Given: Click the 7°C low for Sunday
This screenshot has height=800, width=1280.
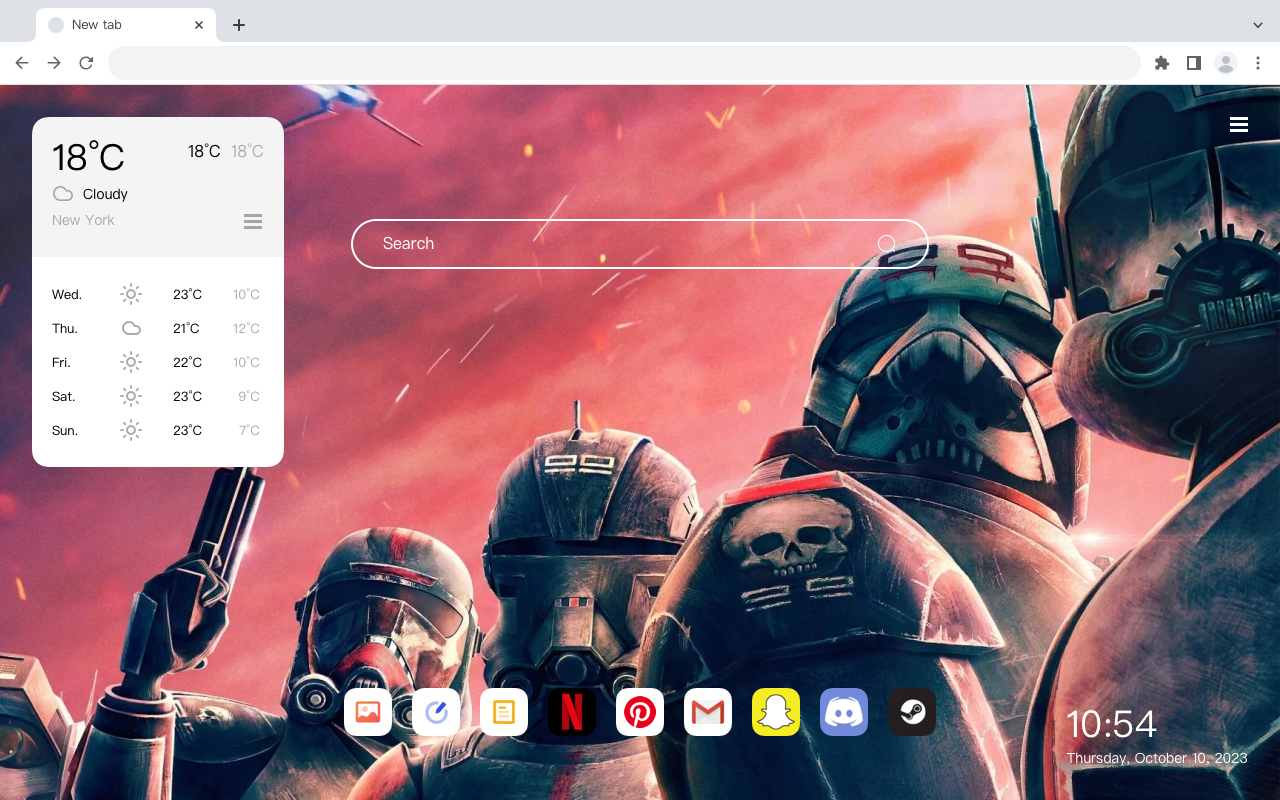Looking at the screenshot, I should pyautogui.click(x=249, y=431).
